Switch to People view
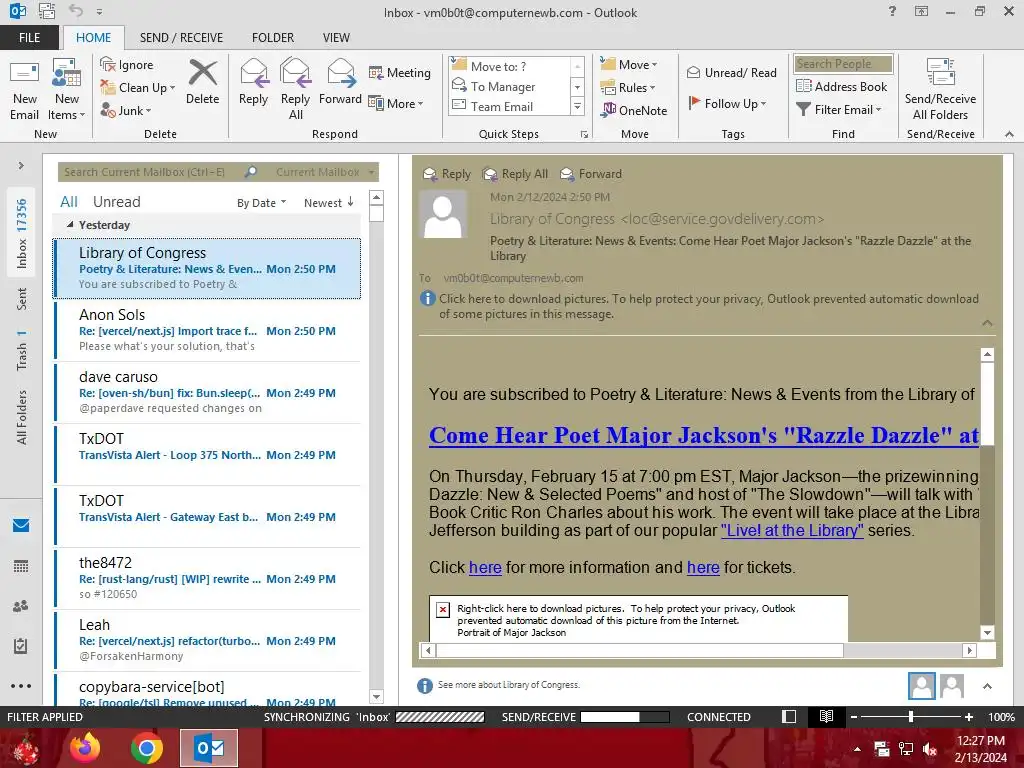 (x=21, y=606)
